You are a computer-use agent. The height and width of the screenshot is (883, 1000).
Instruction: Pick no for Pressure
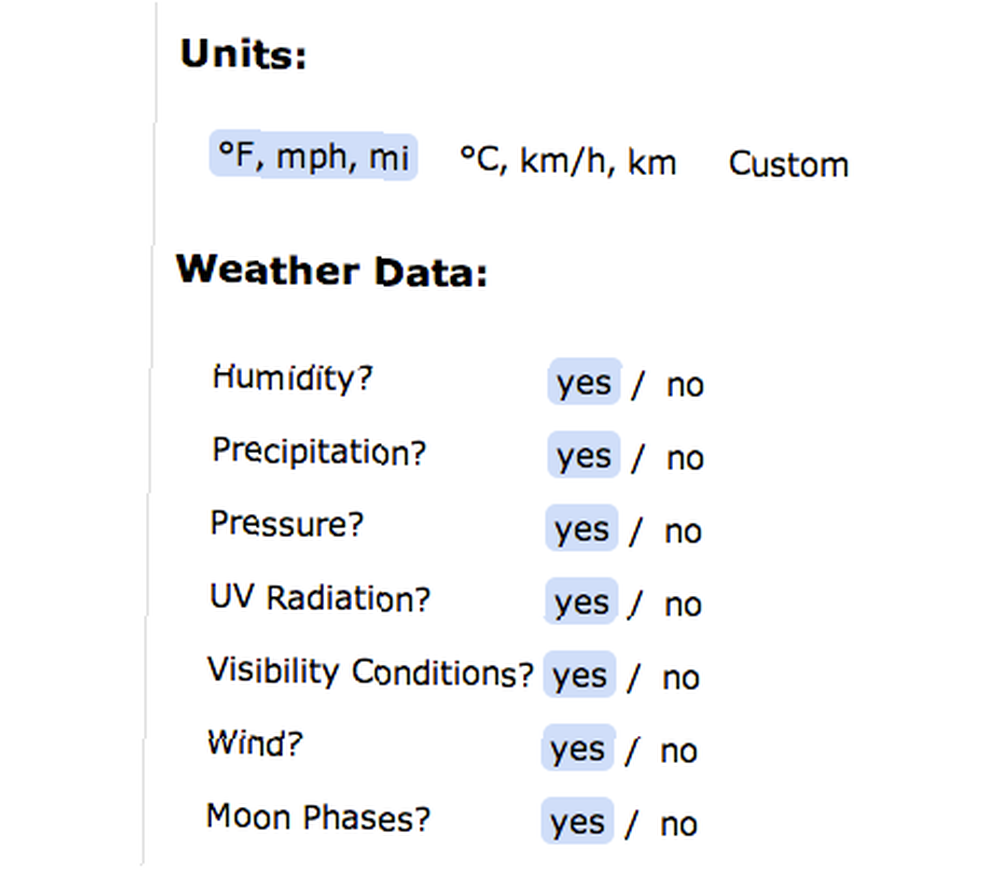(683, 532)
